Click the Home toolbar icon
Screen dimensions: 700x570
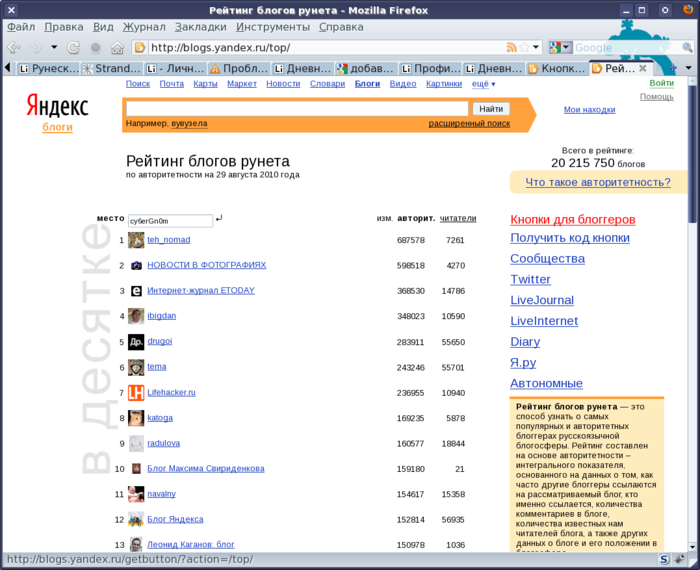coord(117,47)
